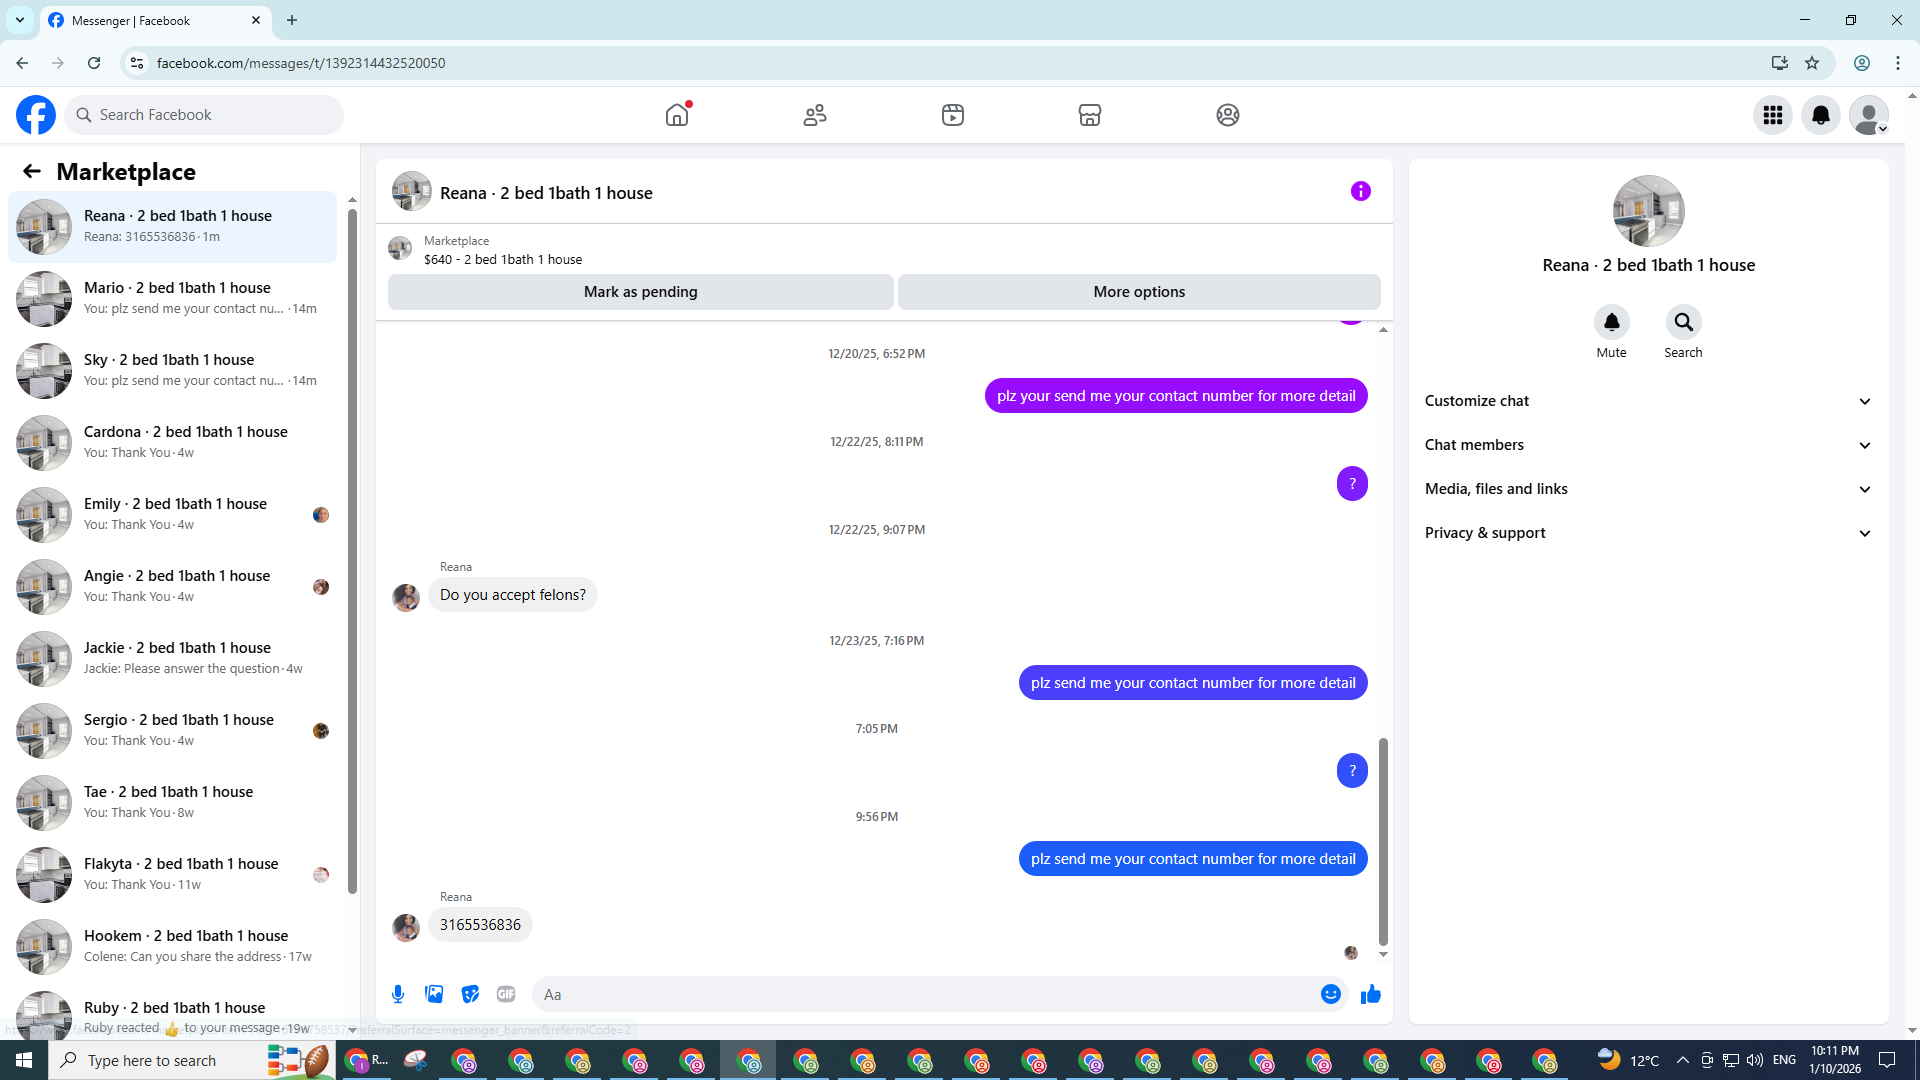Open the Marketplace tab in top navigation

pyautogui.click(x=1089, y=115)
